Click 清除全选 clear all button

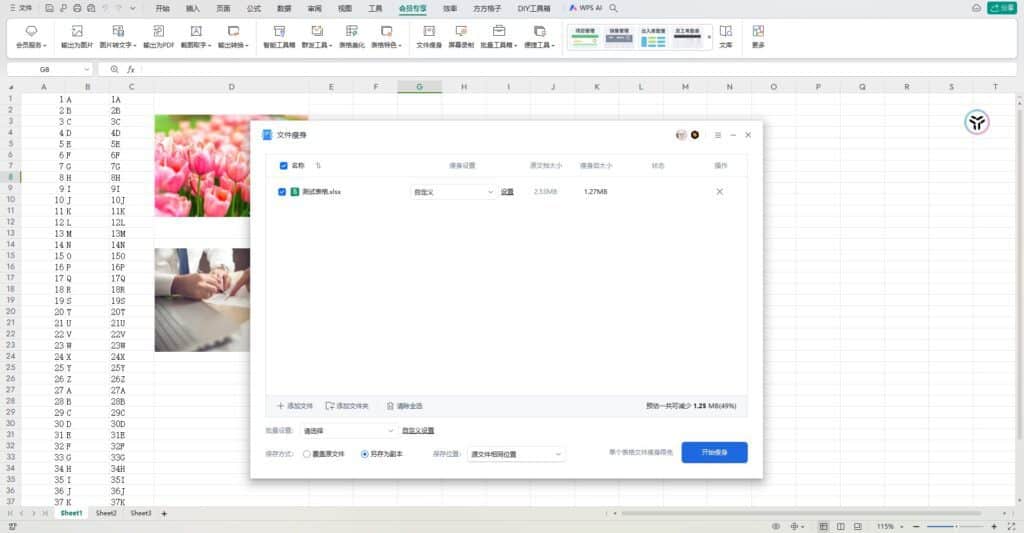tap(405, 406)
